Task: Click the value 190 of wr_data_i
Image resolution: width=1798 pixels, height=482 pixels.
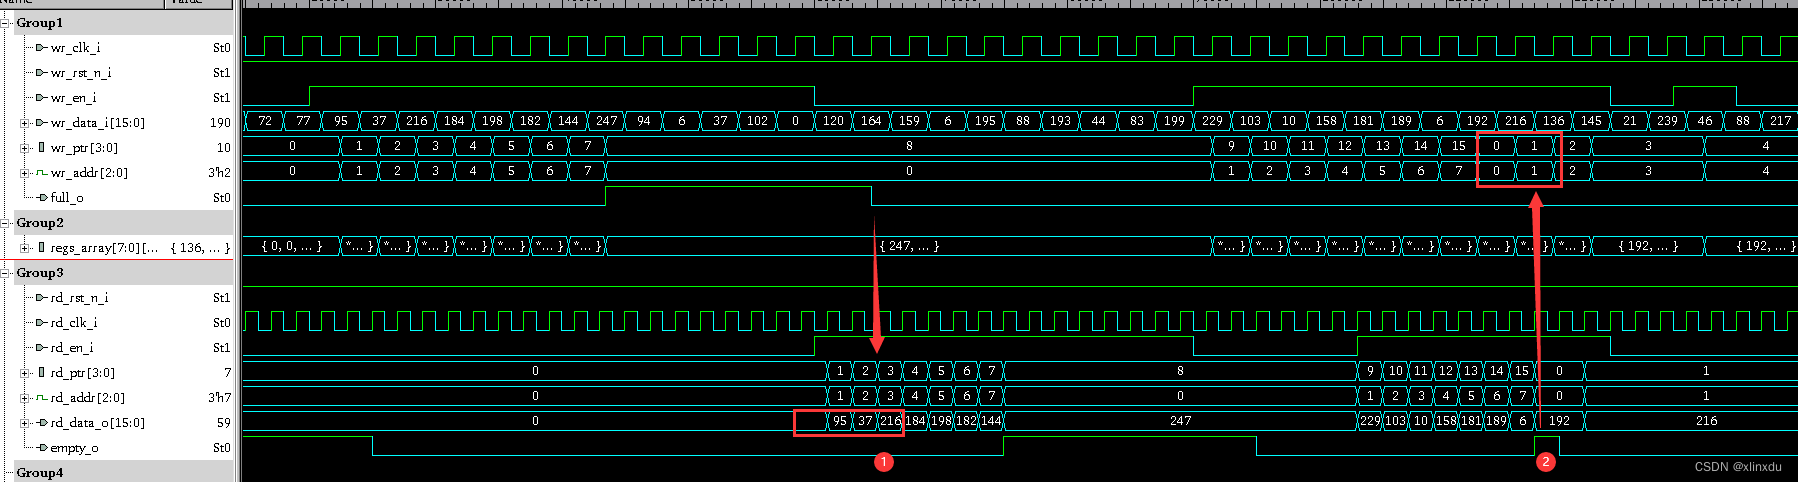Action: pyautogui.click(x=220, y=122)
